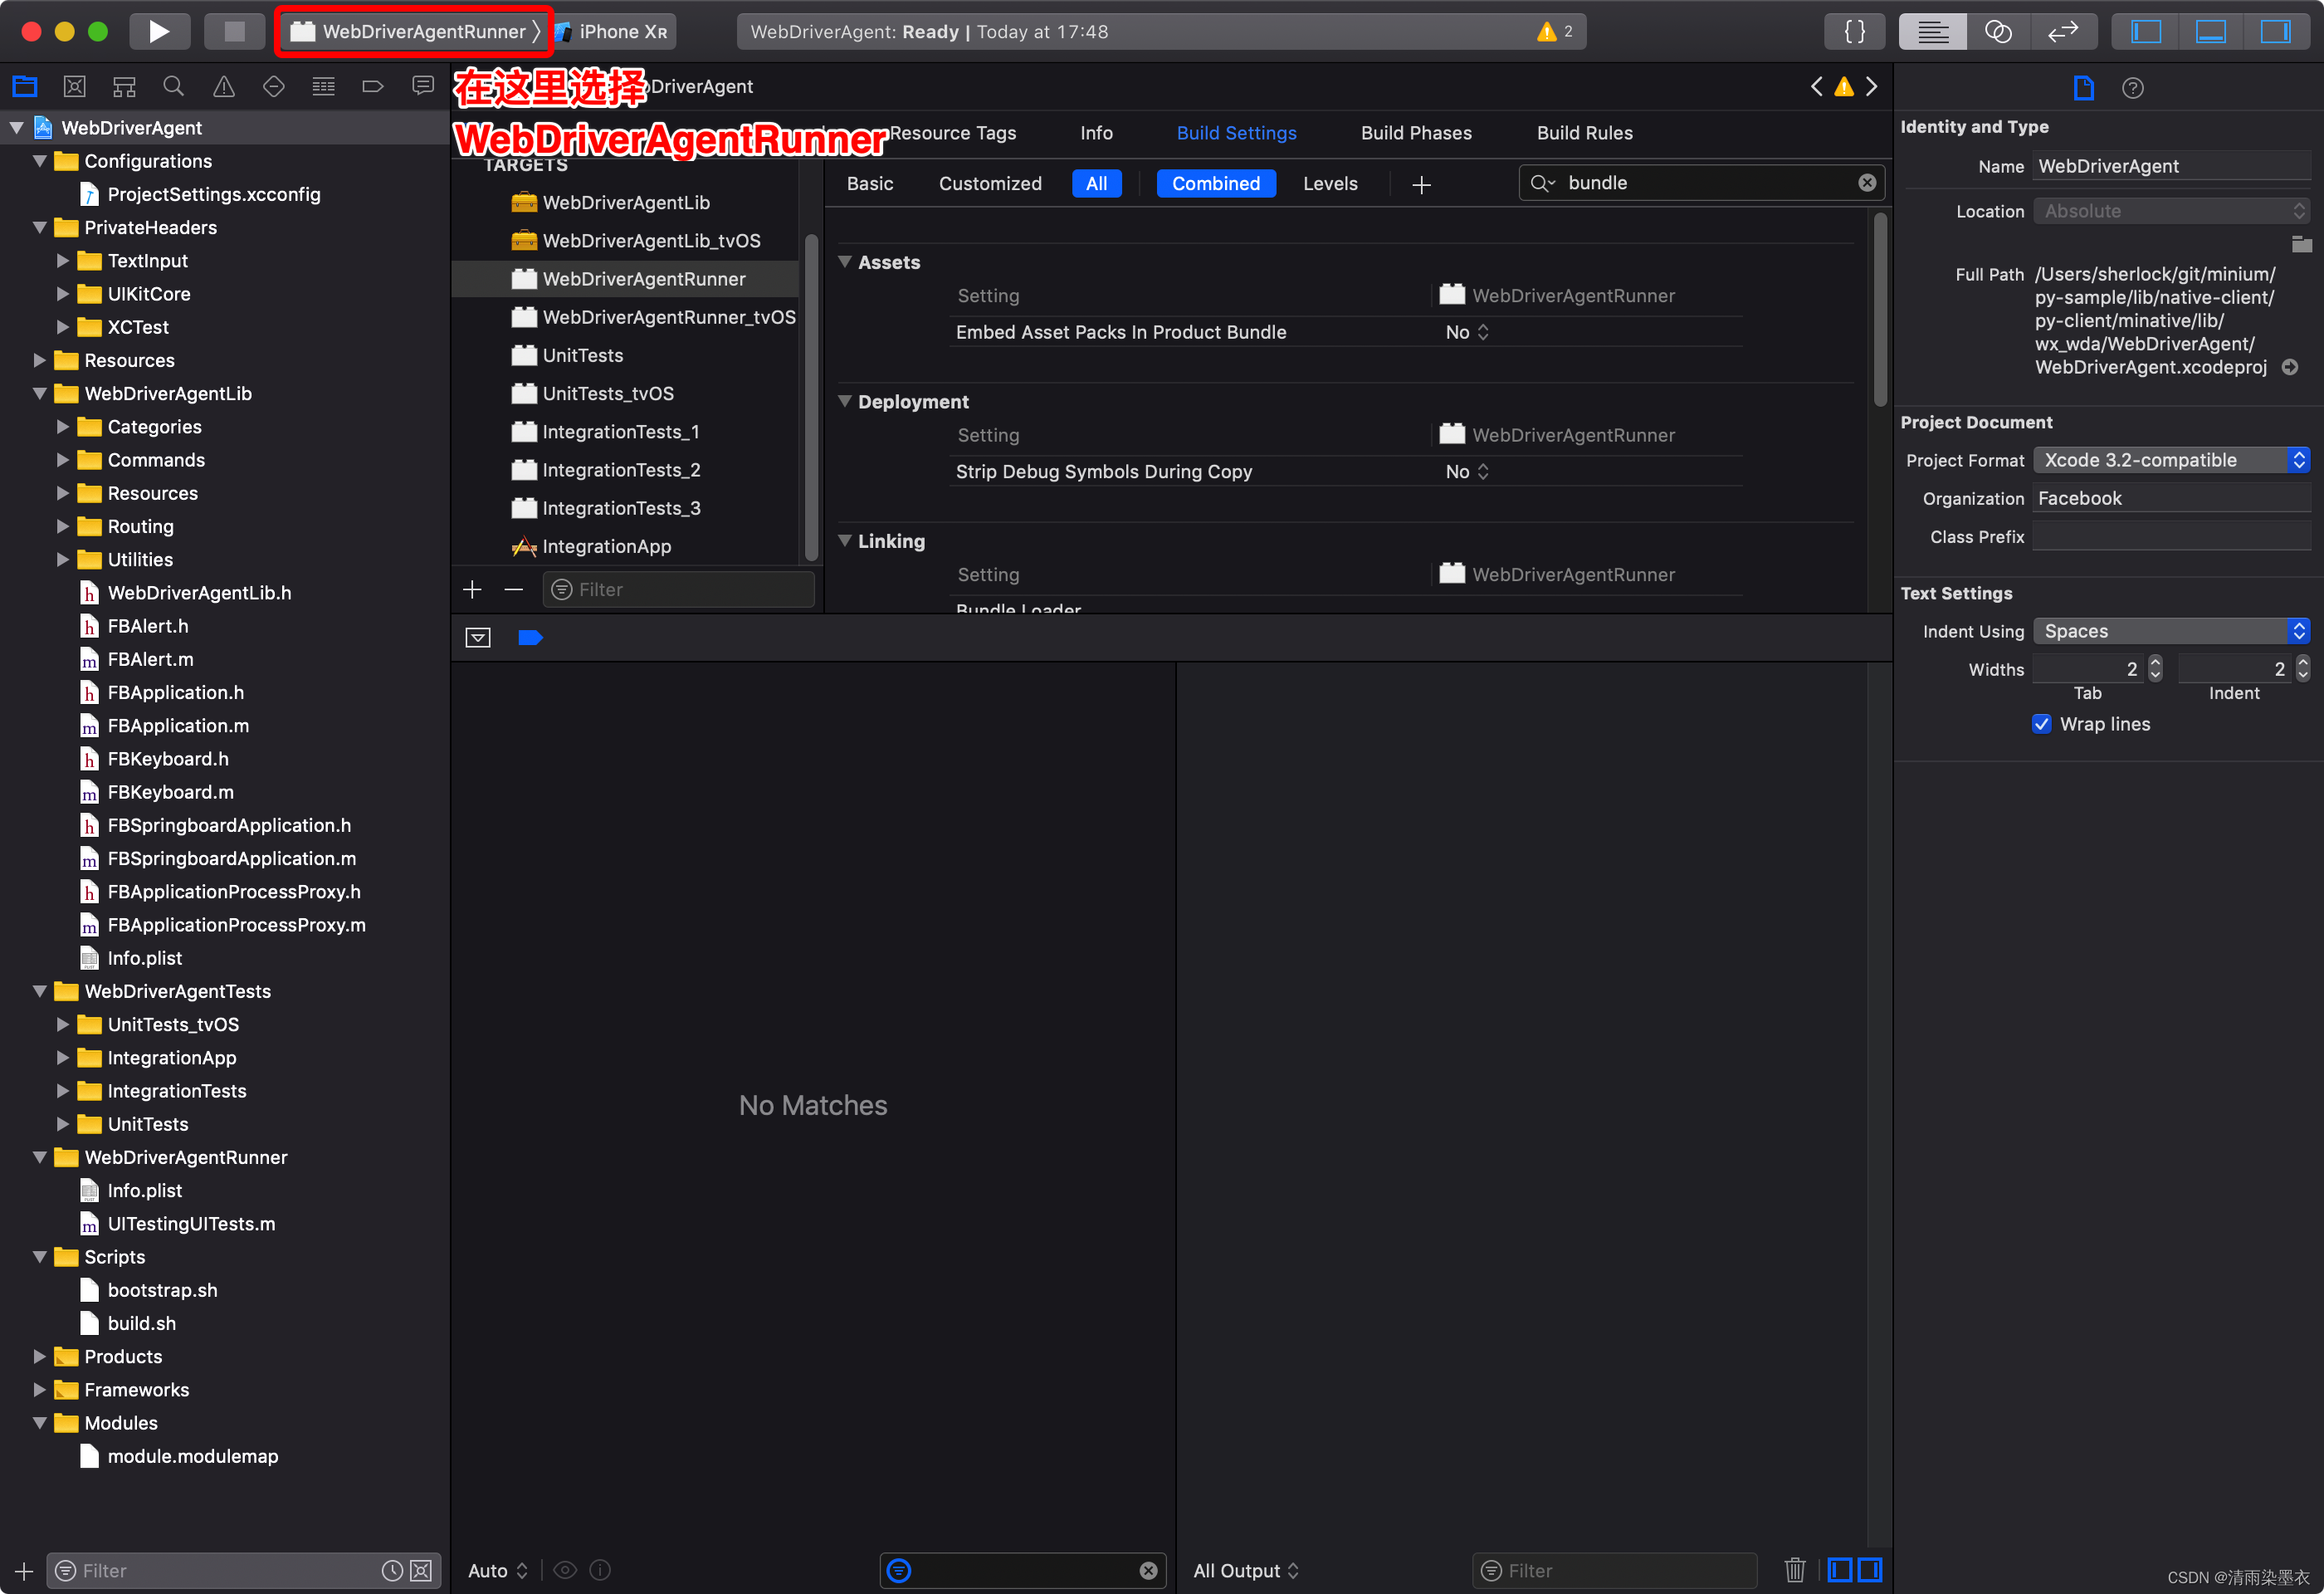Open the Find navigator magnifier icon
Screen dimensions: 2324x1594
(x=173, y=87)
